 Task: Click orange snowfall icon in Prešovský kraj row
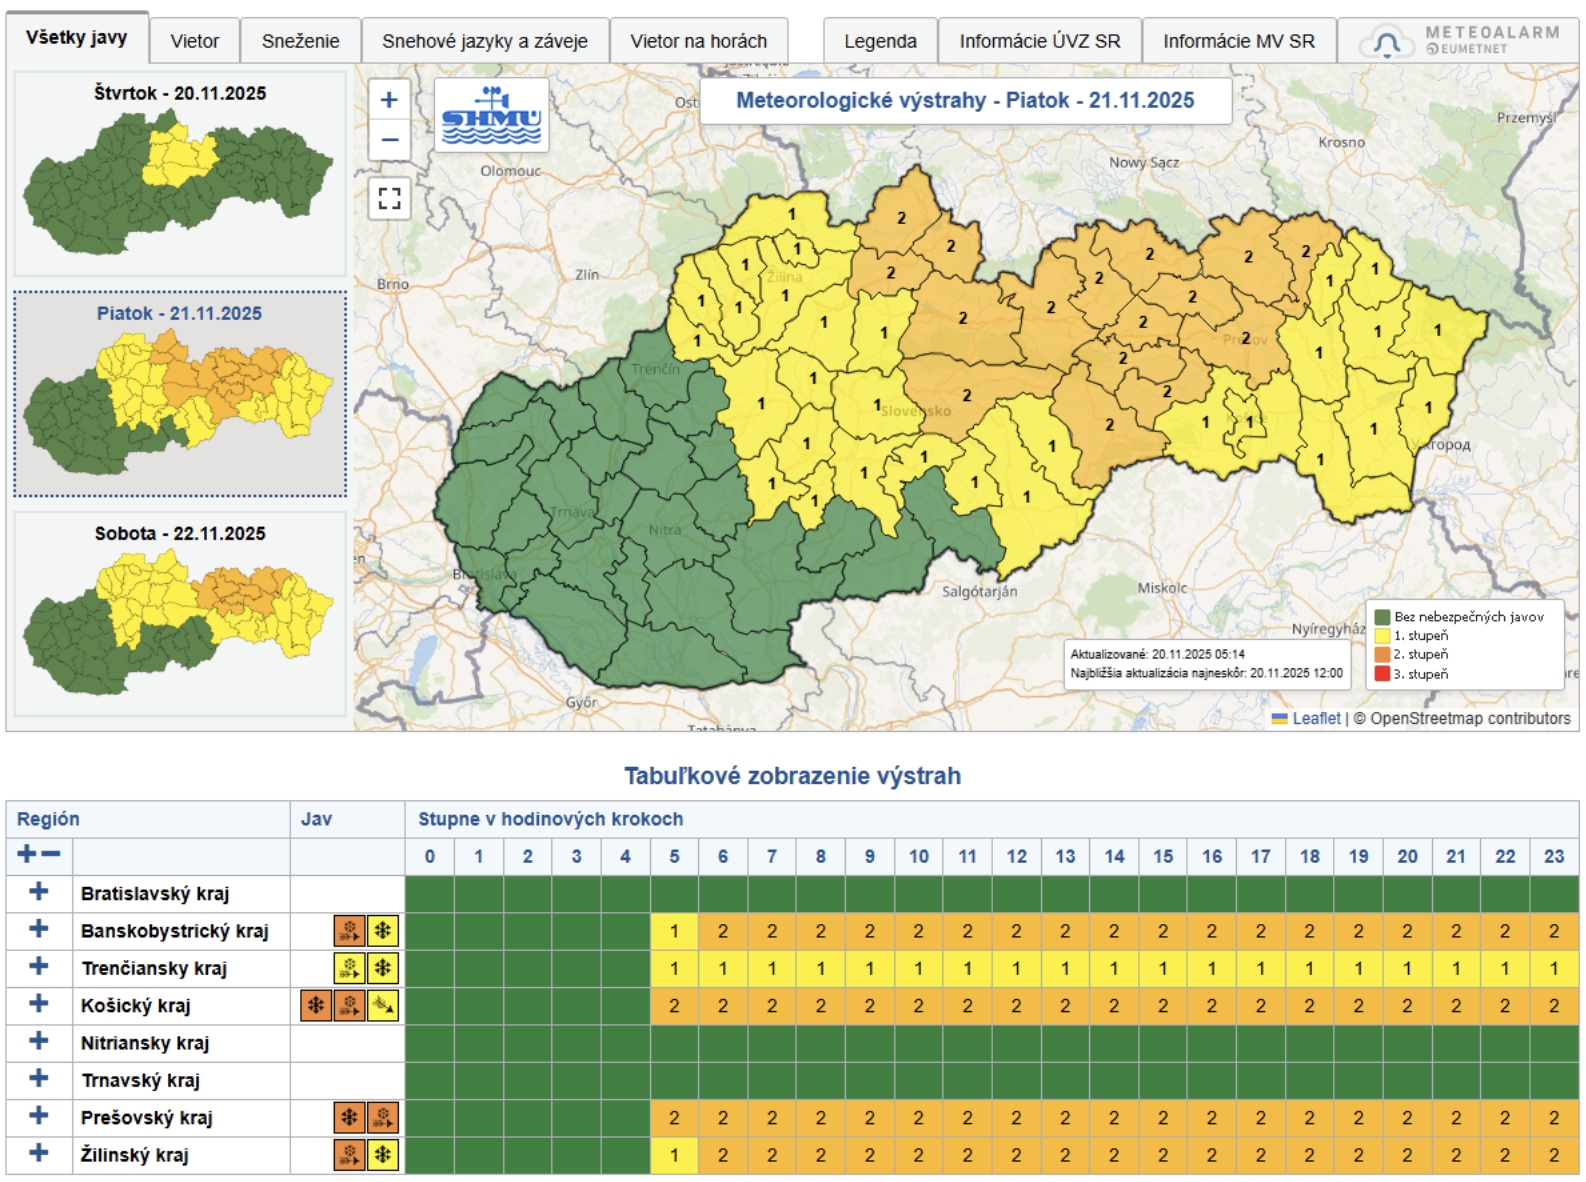coord(349,1118)
